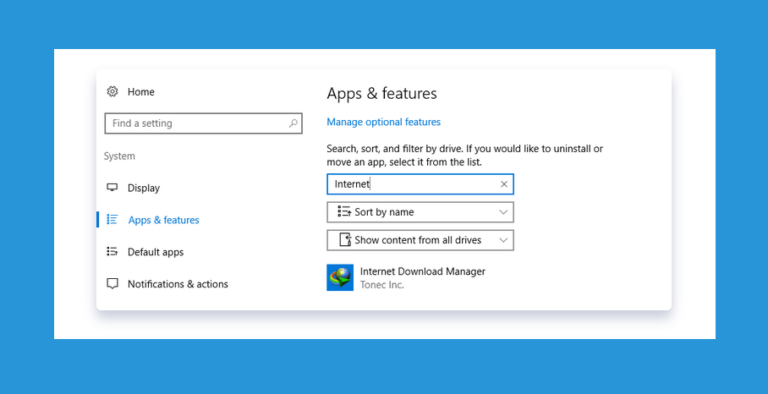The height and width of the screenshot is (394, 768).
Task: Click the Notifications & actions speech bubble icon
Action: [x=112, y=284]
